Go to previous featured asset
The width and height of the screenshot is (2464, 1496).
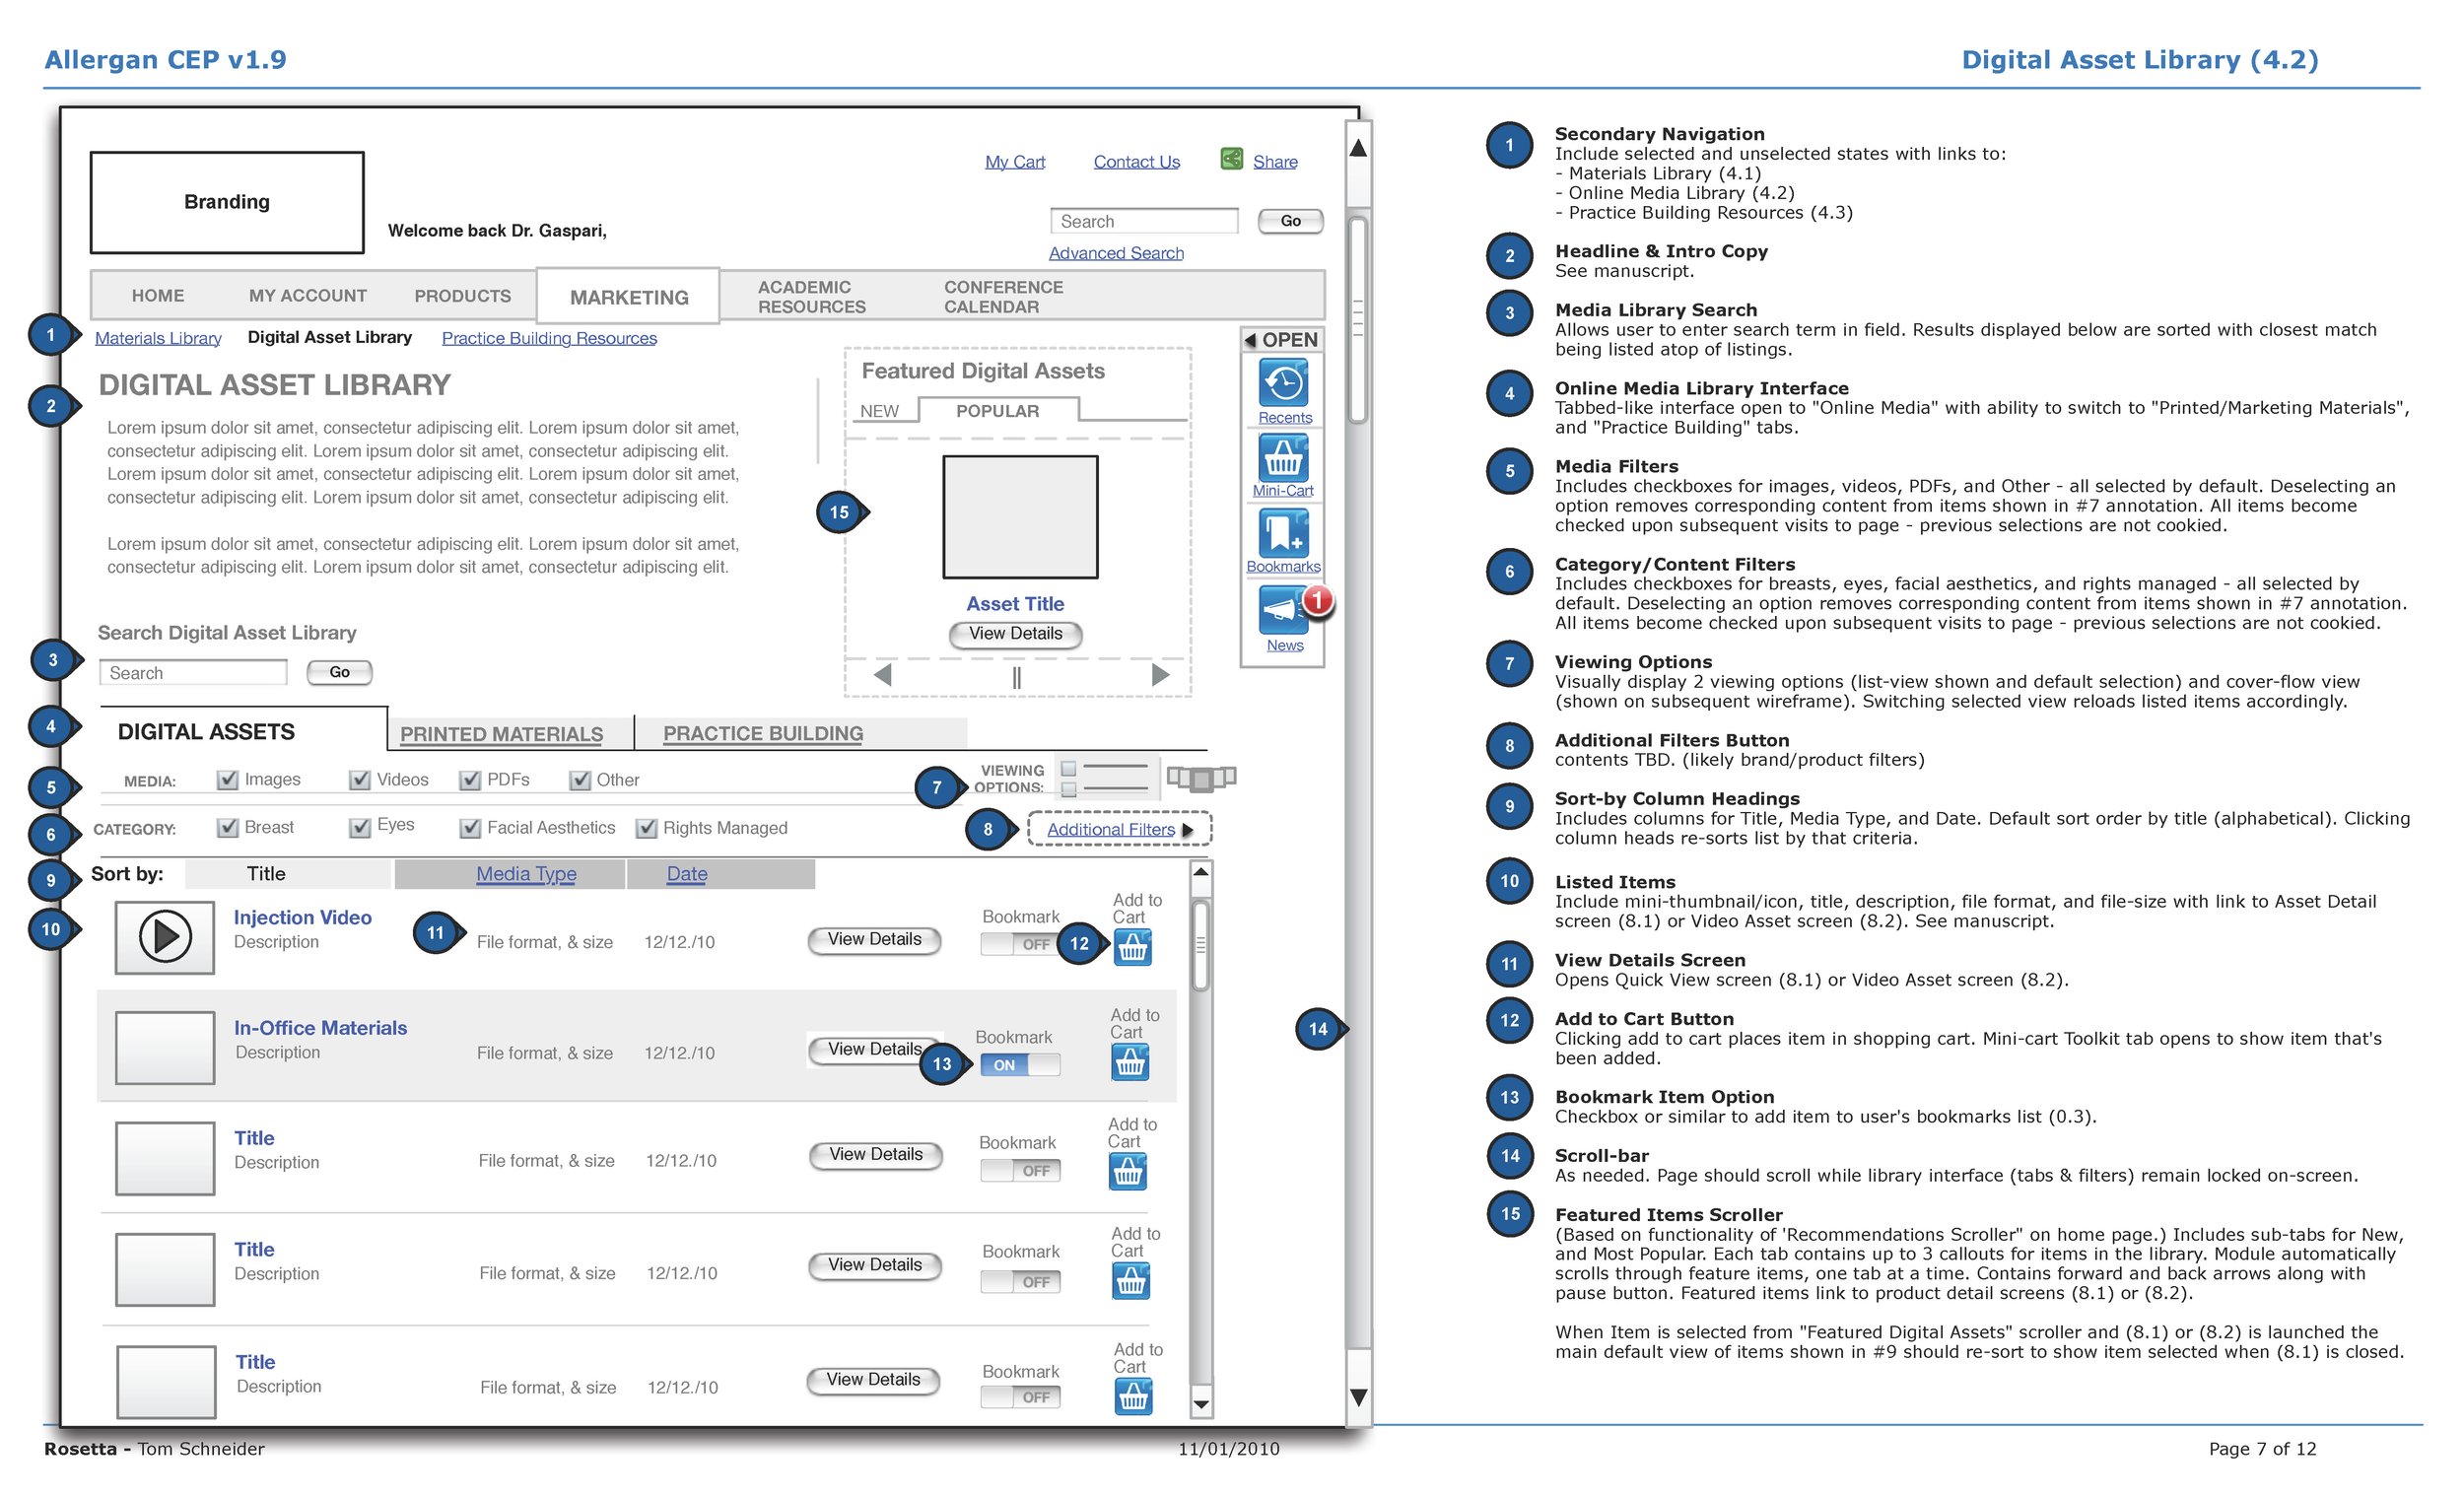(882, 675)
